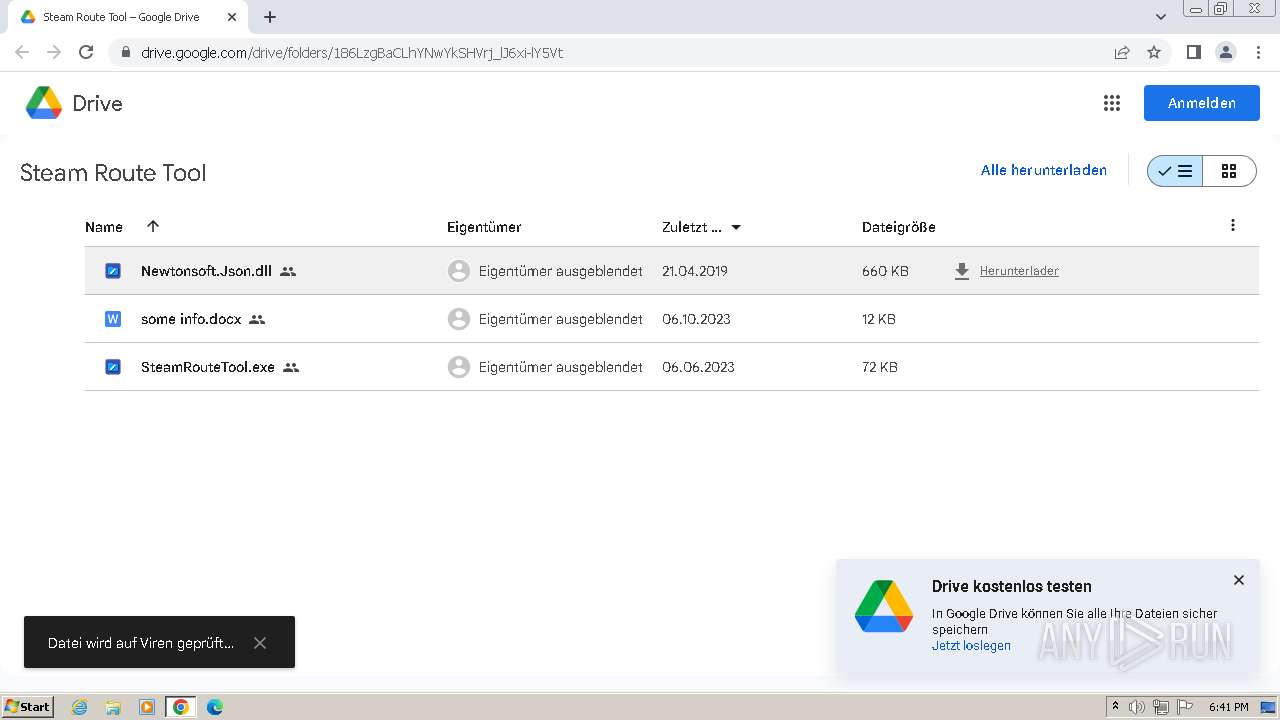Close the Steam Route Tool tab
This screenshot has width=1280, height=720.
tap(232, 17)
